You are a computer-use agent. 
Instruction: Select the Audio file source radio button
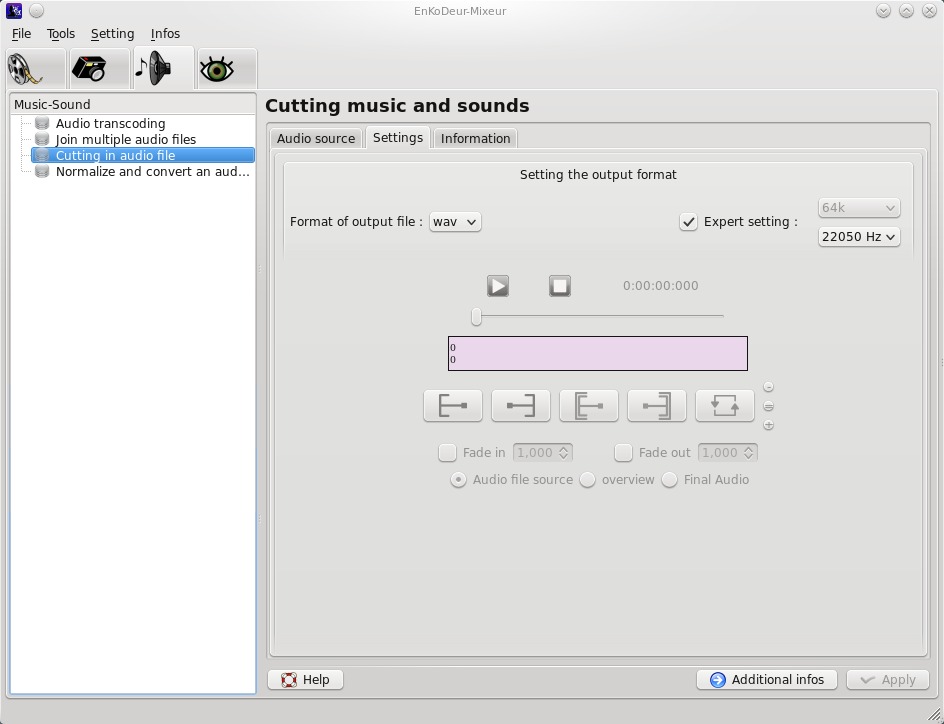click(458, 480)
